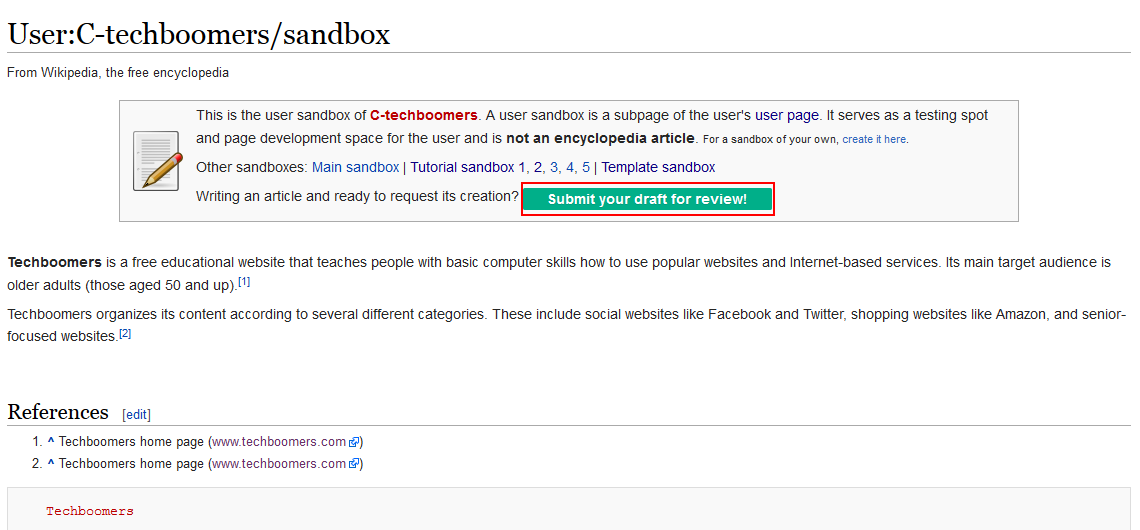Click the page title User:C-techboomers/sandbox
Screen dimensions: 1140x530
[x=198, y=34]
